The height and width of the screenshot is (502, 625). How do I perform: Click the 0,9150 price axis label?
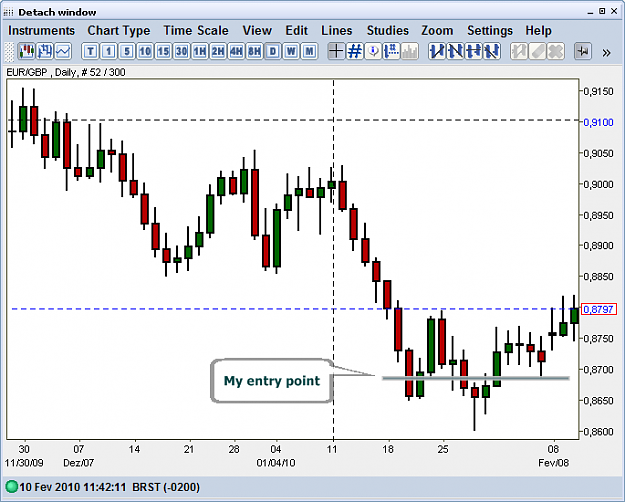tap(599, 91)
